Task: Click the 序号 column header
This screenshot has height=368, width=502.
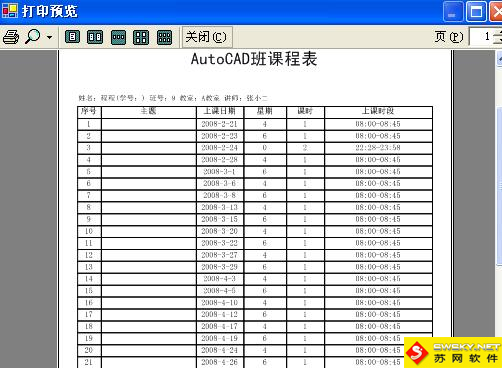Action: coord(89,111)
